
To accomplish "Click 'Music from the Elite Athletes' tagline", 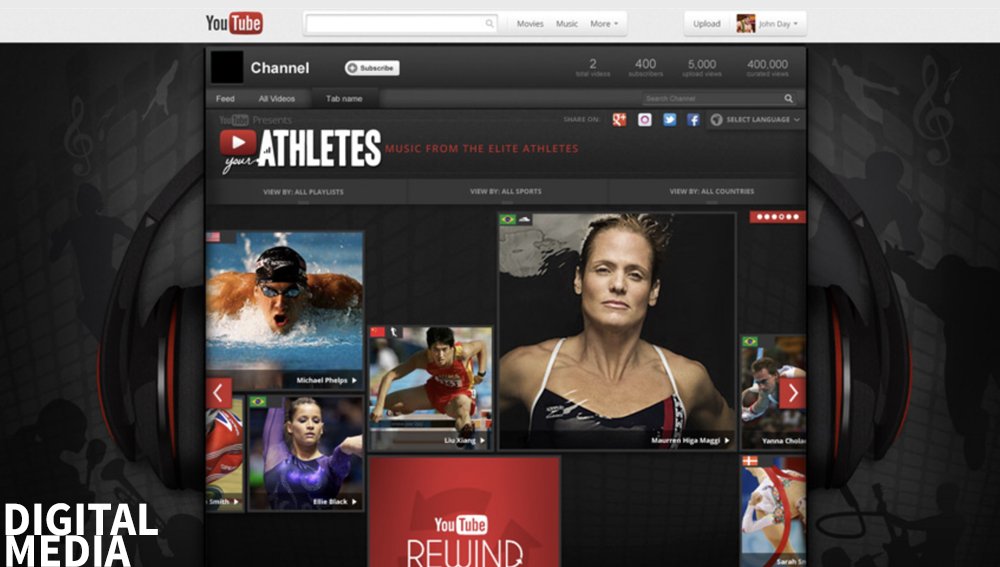I will click(482, 149).
